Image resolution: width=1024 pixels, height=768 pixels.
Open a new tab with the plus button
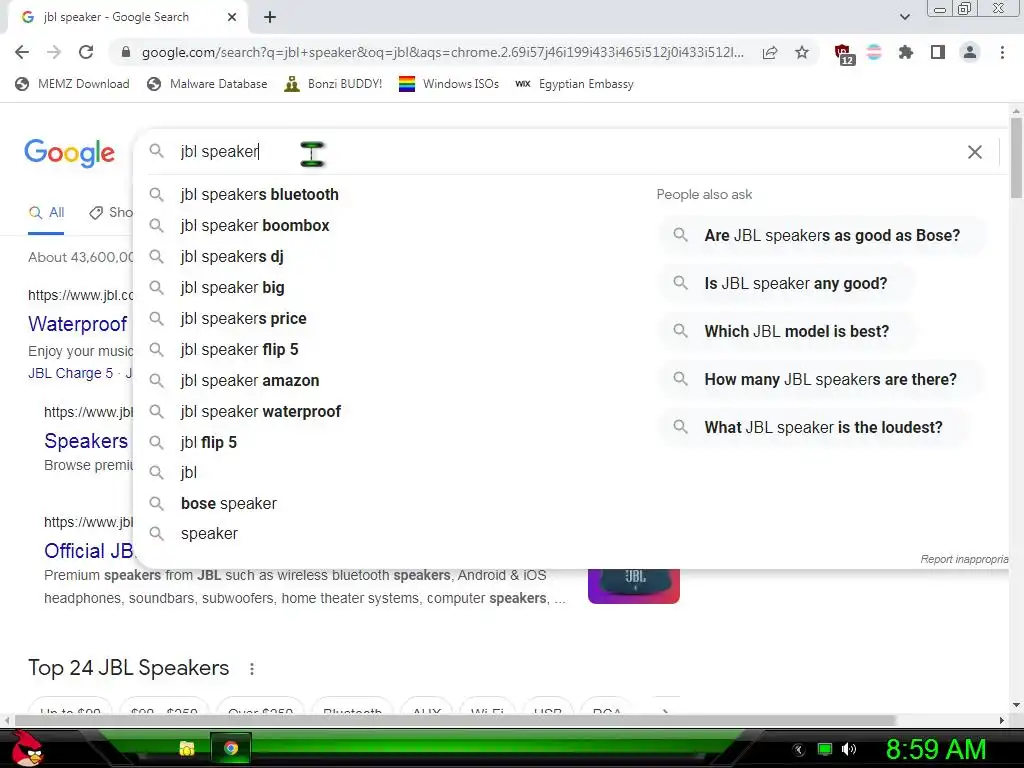[x=270, y=17]
